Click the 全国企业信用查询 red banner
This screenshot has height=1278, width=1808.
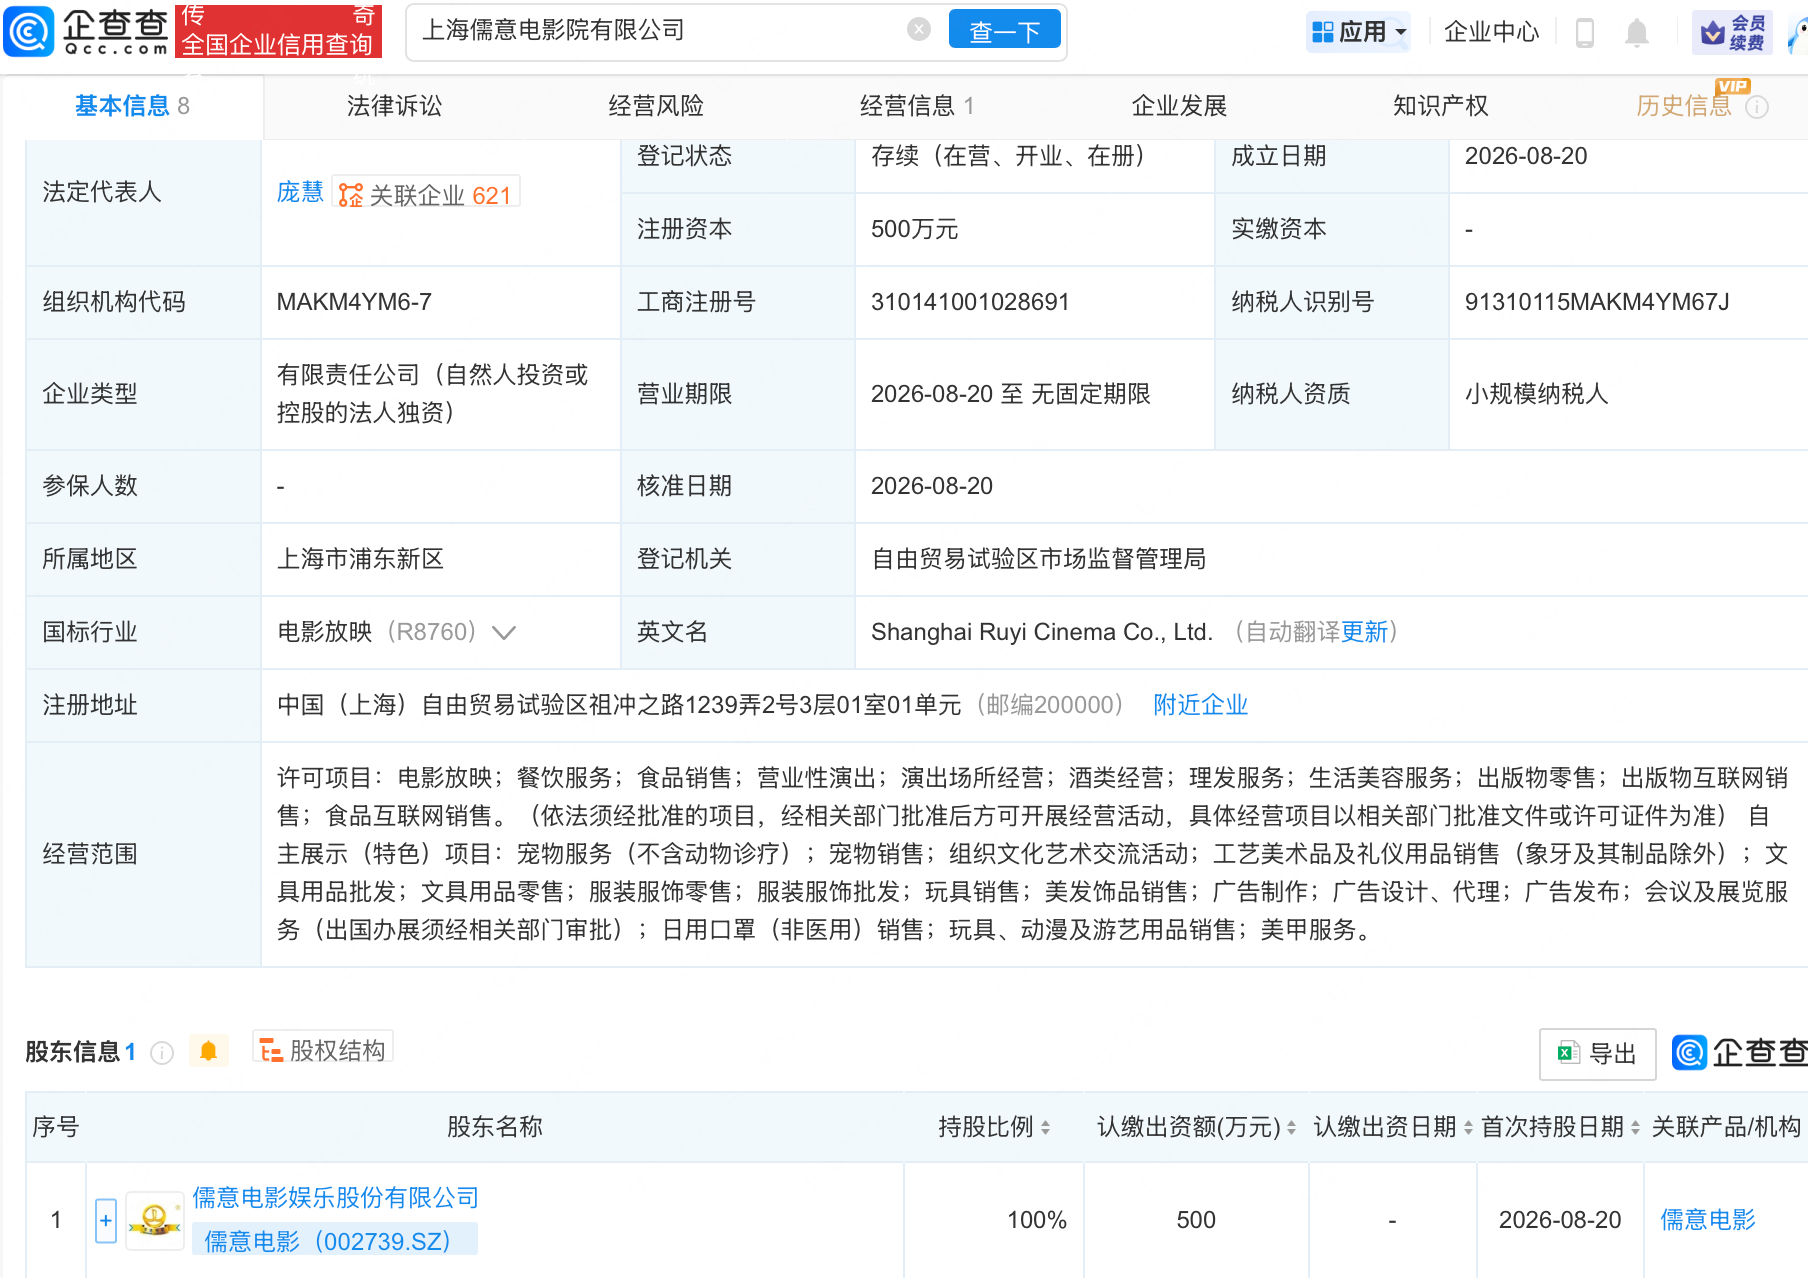[x=278, y=31]
